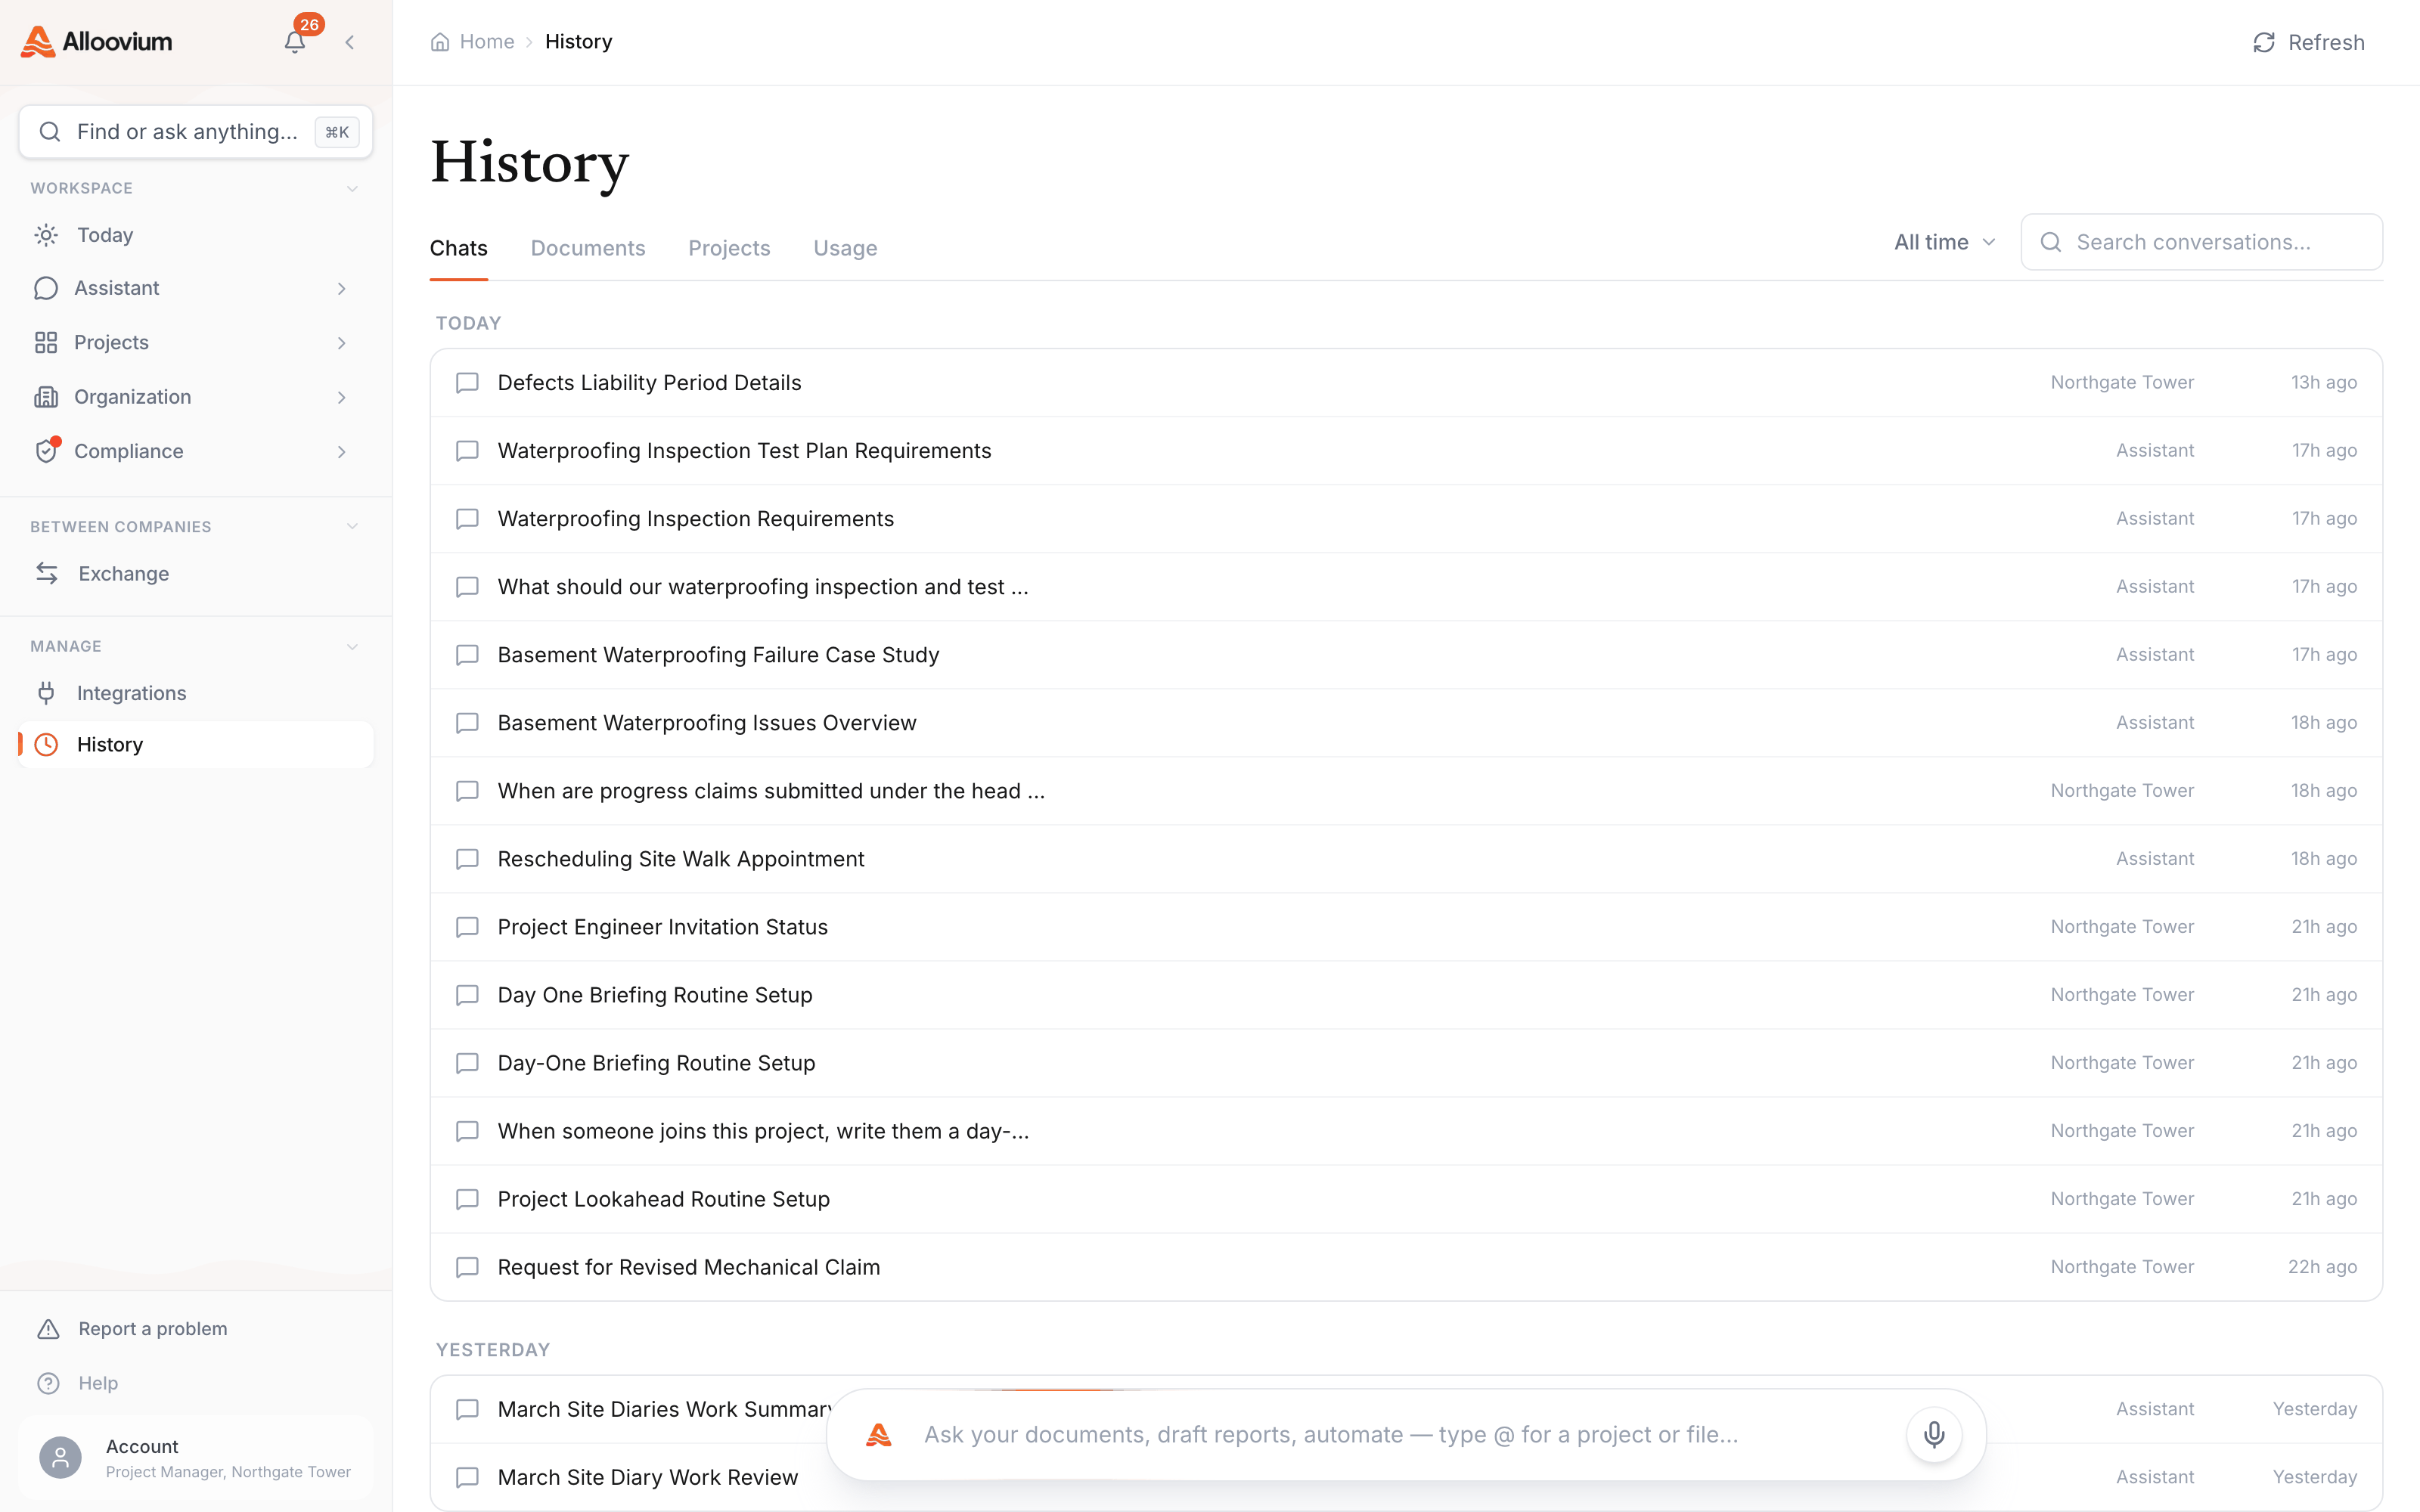This screenshot has width=2420, height=1512.
Task: Click the Search conversations magnifier icon
Action: (x=2051, y=242)
